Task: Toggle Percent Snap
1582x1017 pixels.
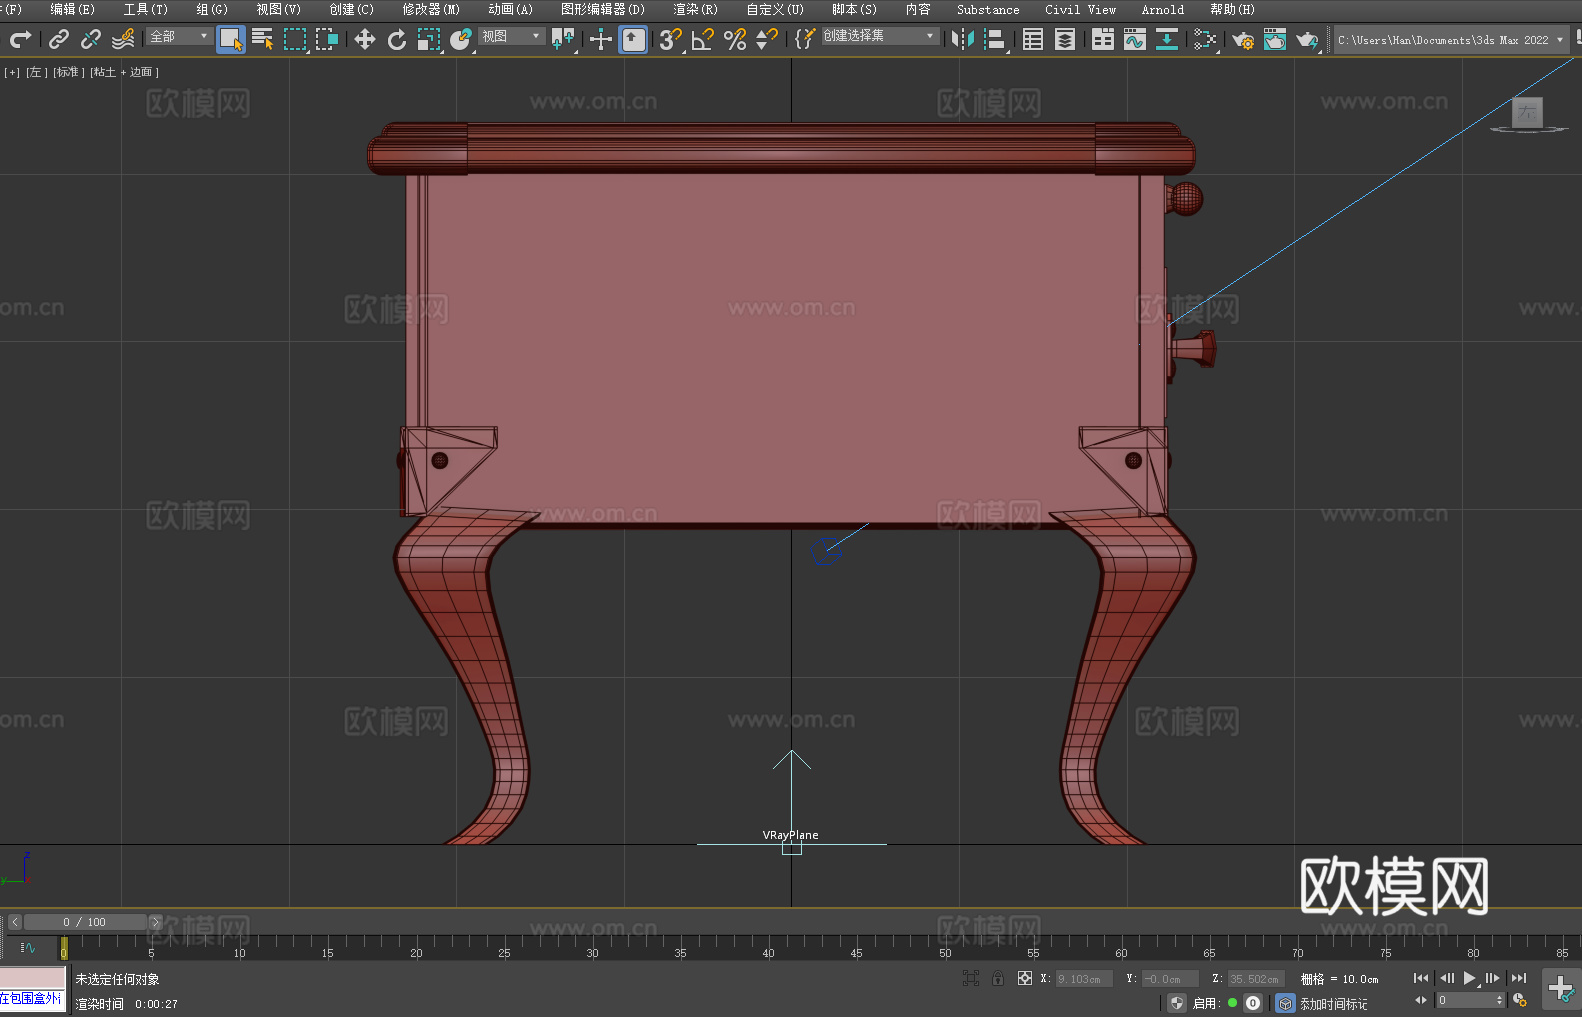Action: (735, 39)
